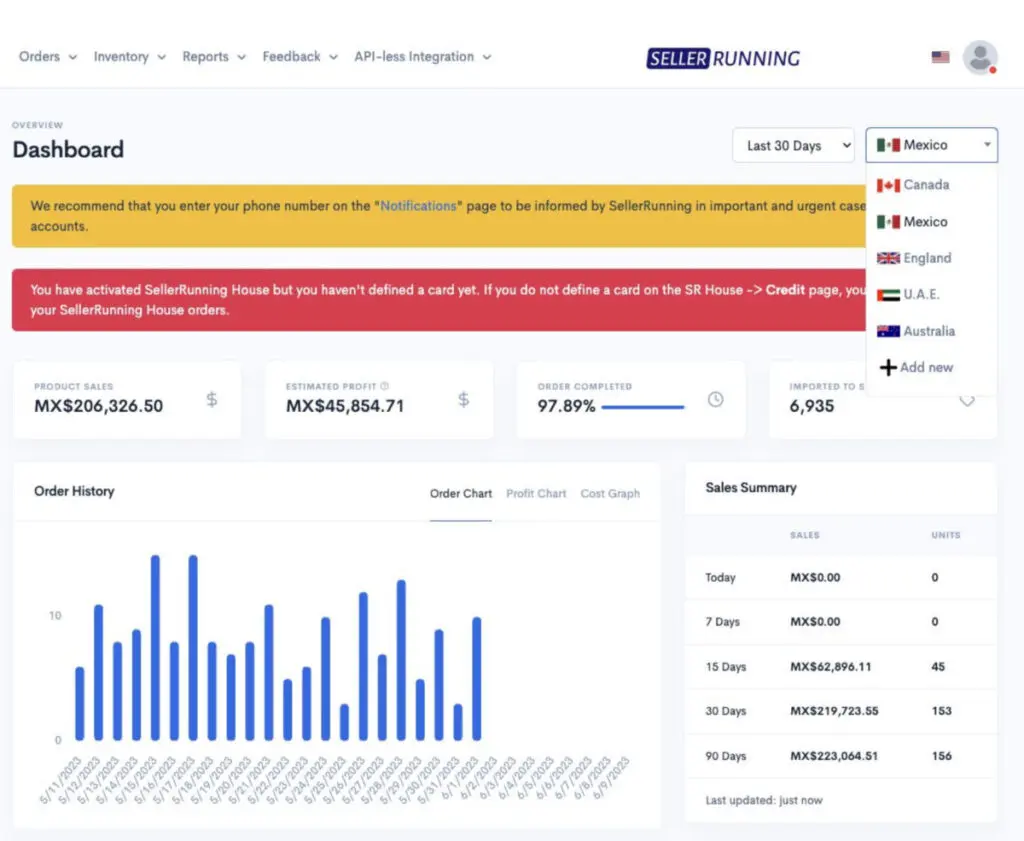Click the SellerRunning logo
The width and height of the screenshot is (1024, 841).
[x=723, y=58]
